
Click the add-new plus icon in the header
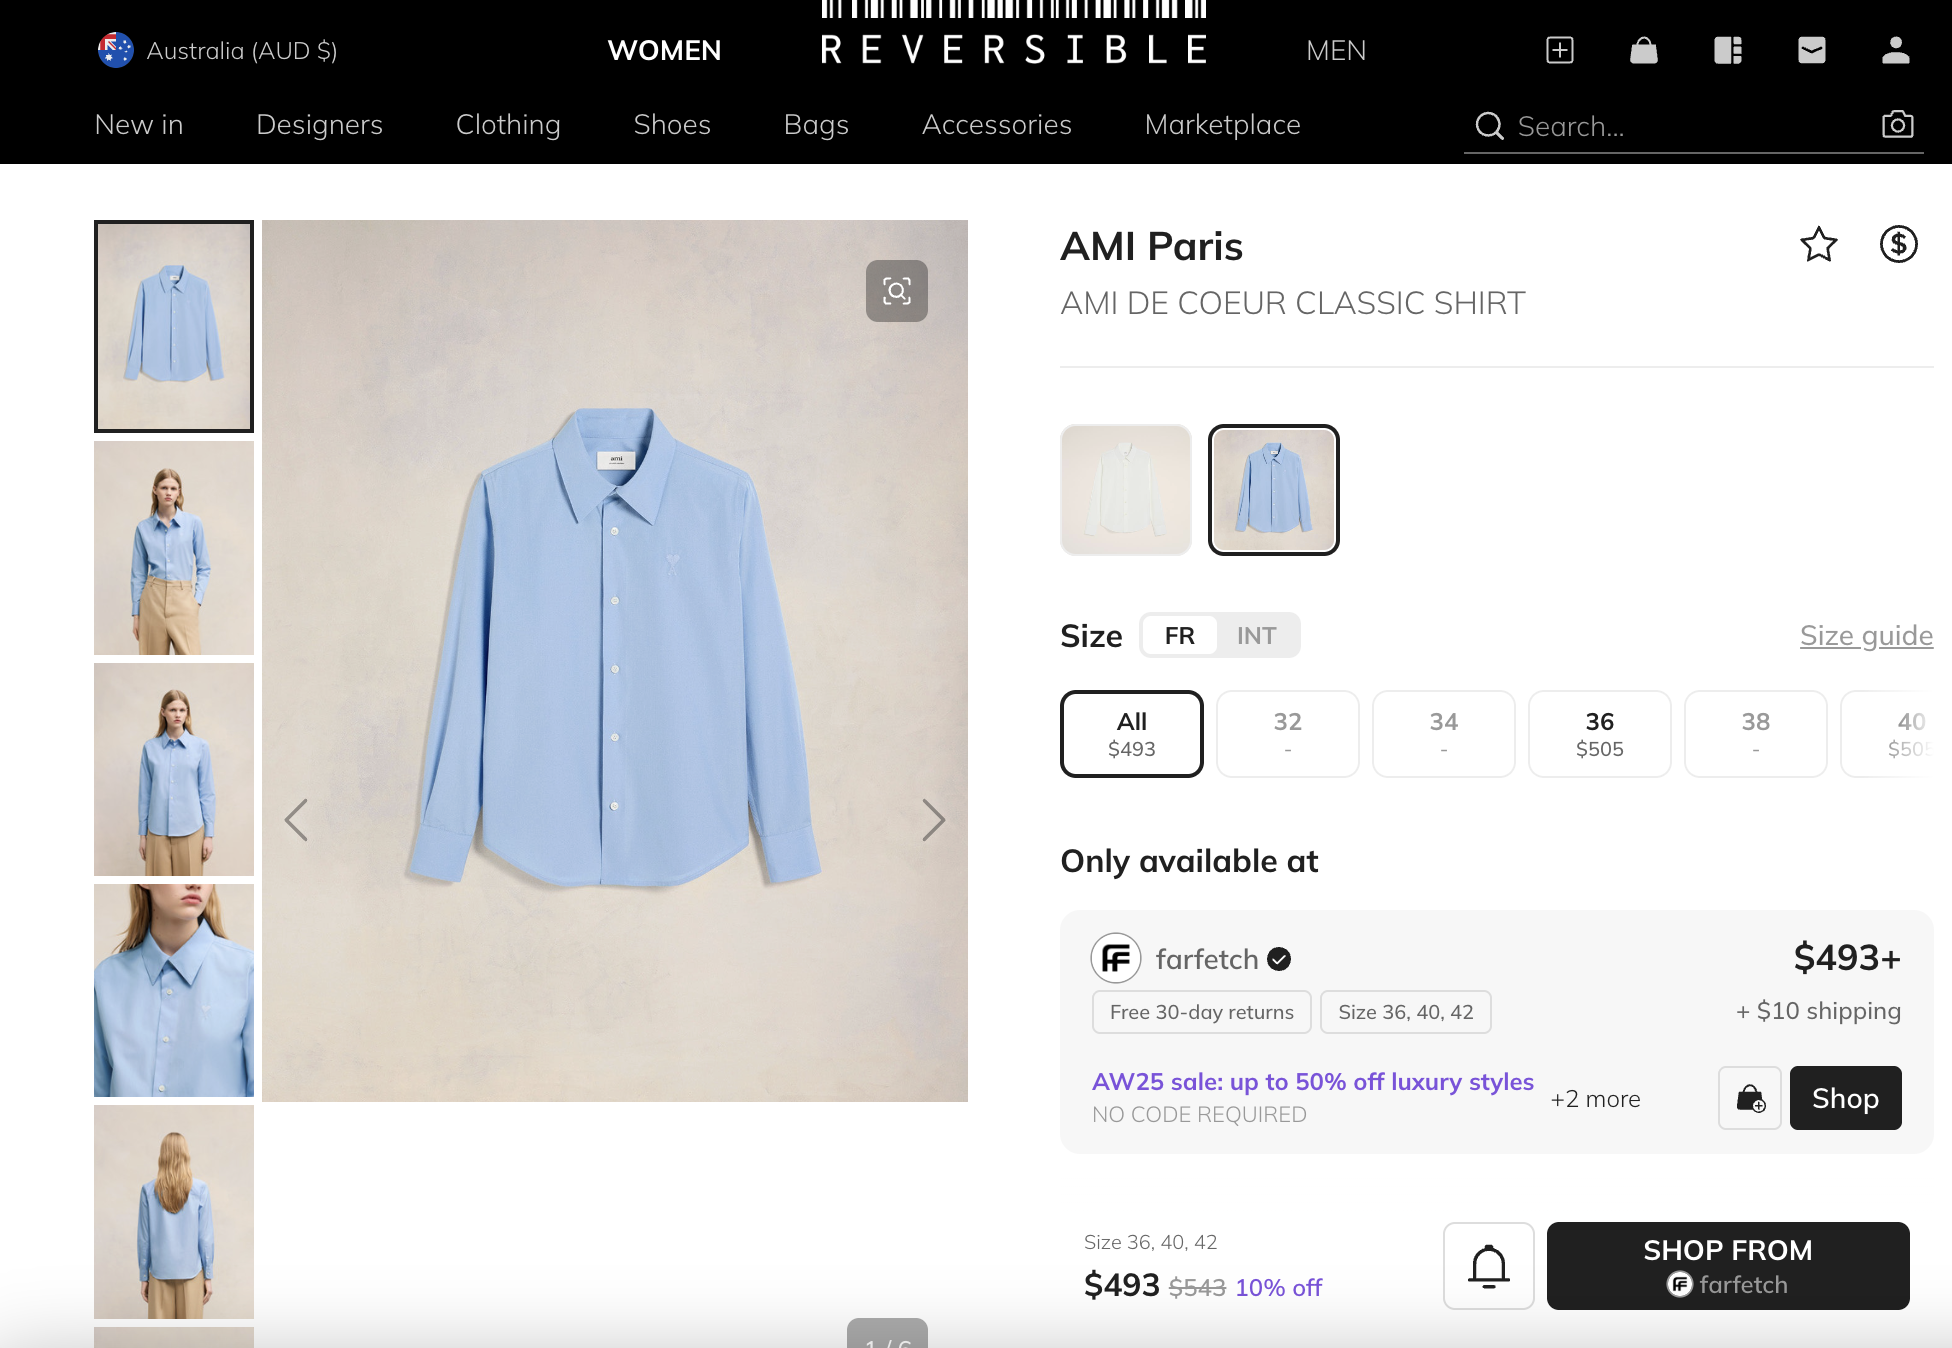[1559, 50]
